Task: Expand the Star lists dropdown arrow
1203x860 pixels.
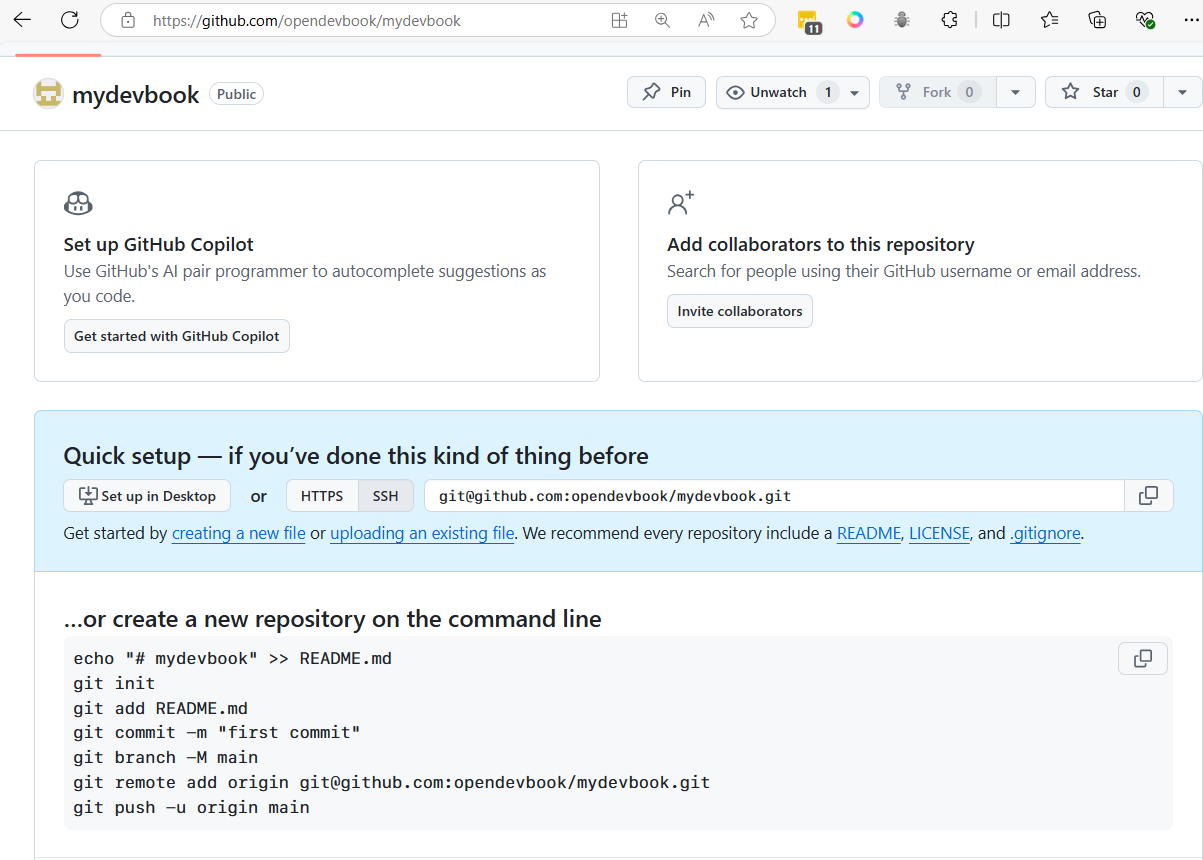Action: coord(1182,92)
